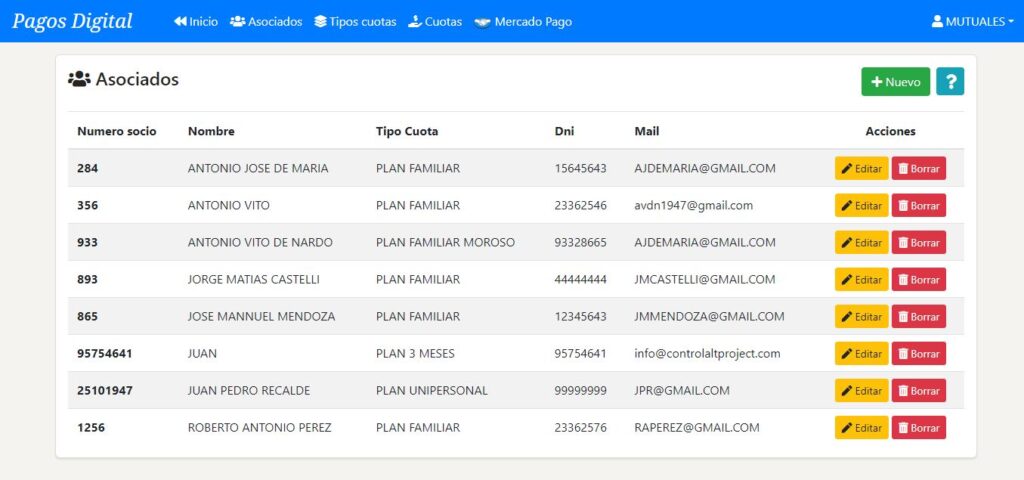Navigate to Cuotas in the navbar
Image resolution: width=1024 pixels, height=480 pixels.
pyautogui.click(x=435, y=21)
